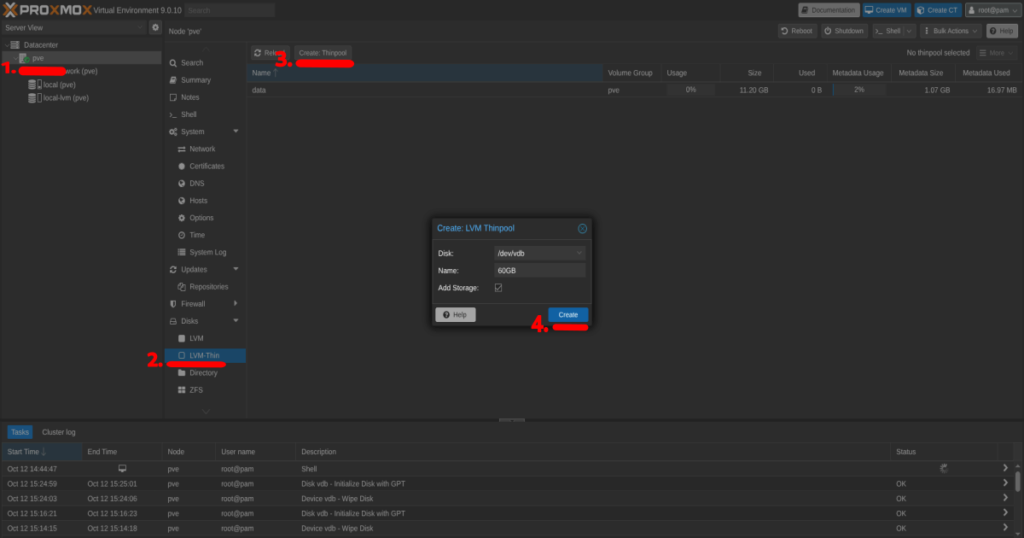Click the gear icon in Server View

(155, 28)
